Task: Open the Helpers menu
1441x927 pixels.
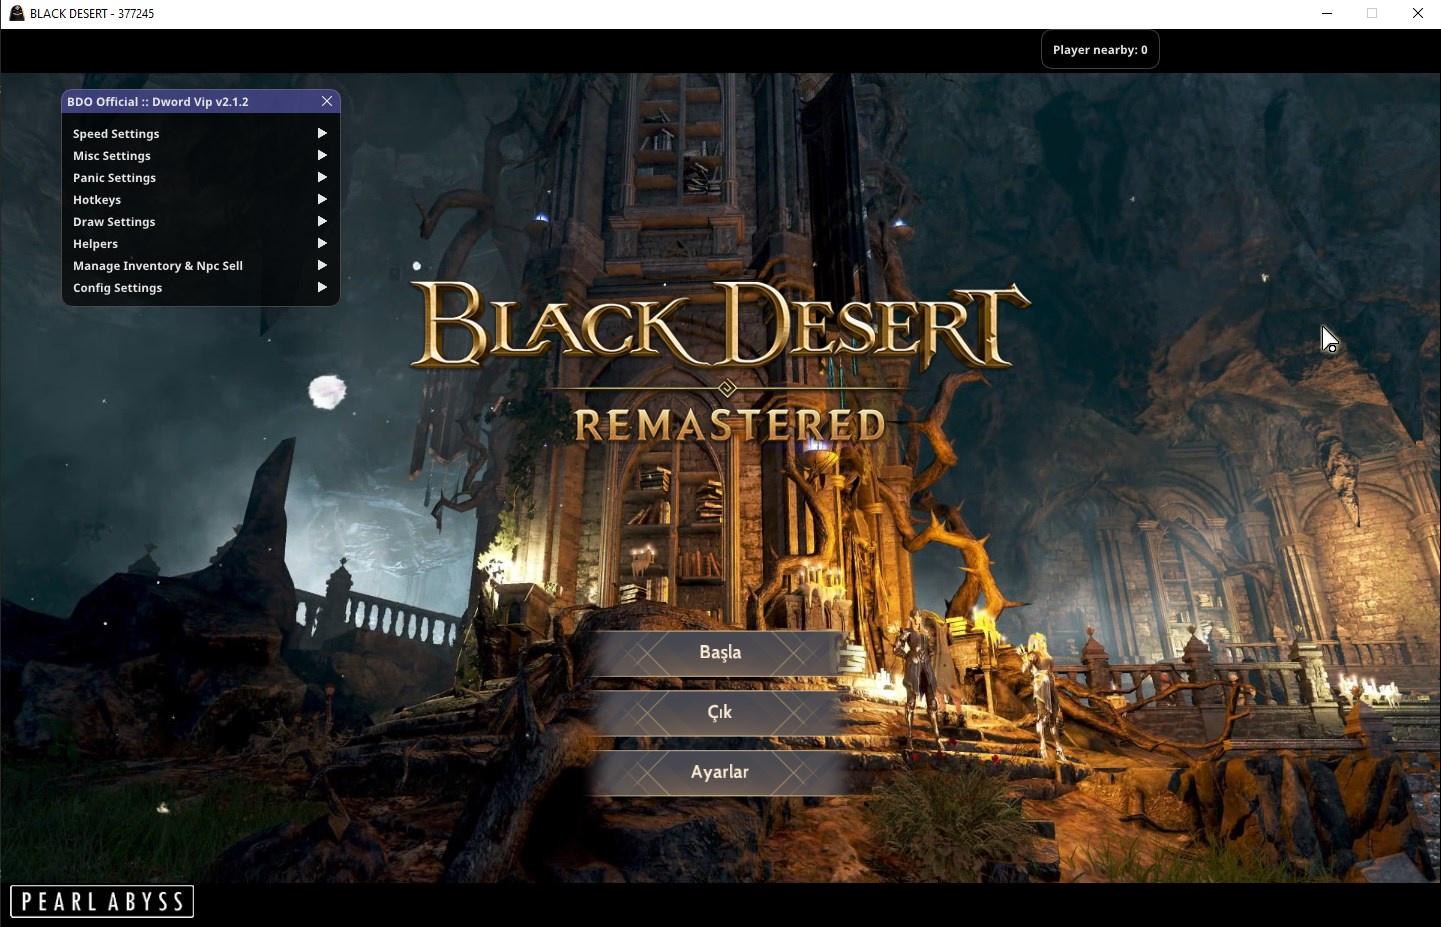Action: click(x=200, y=243)
